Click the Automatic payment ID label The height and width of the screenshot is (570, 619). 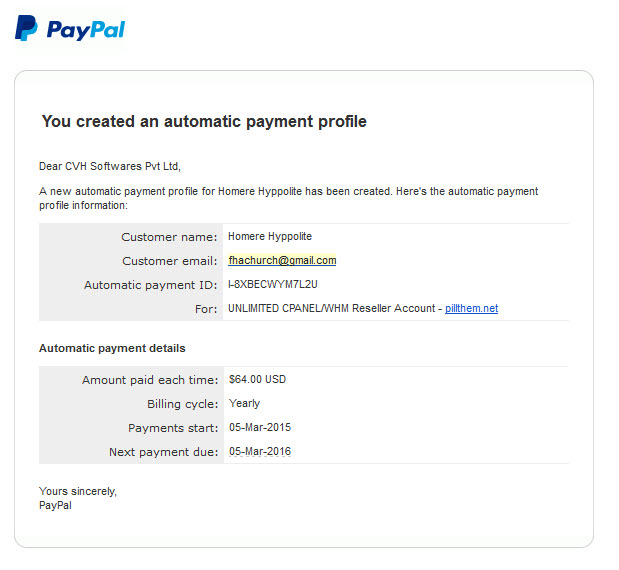tap(150, 285)
